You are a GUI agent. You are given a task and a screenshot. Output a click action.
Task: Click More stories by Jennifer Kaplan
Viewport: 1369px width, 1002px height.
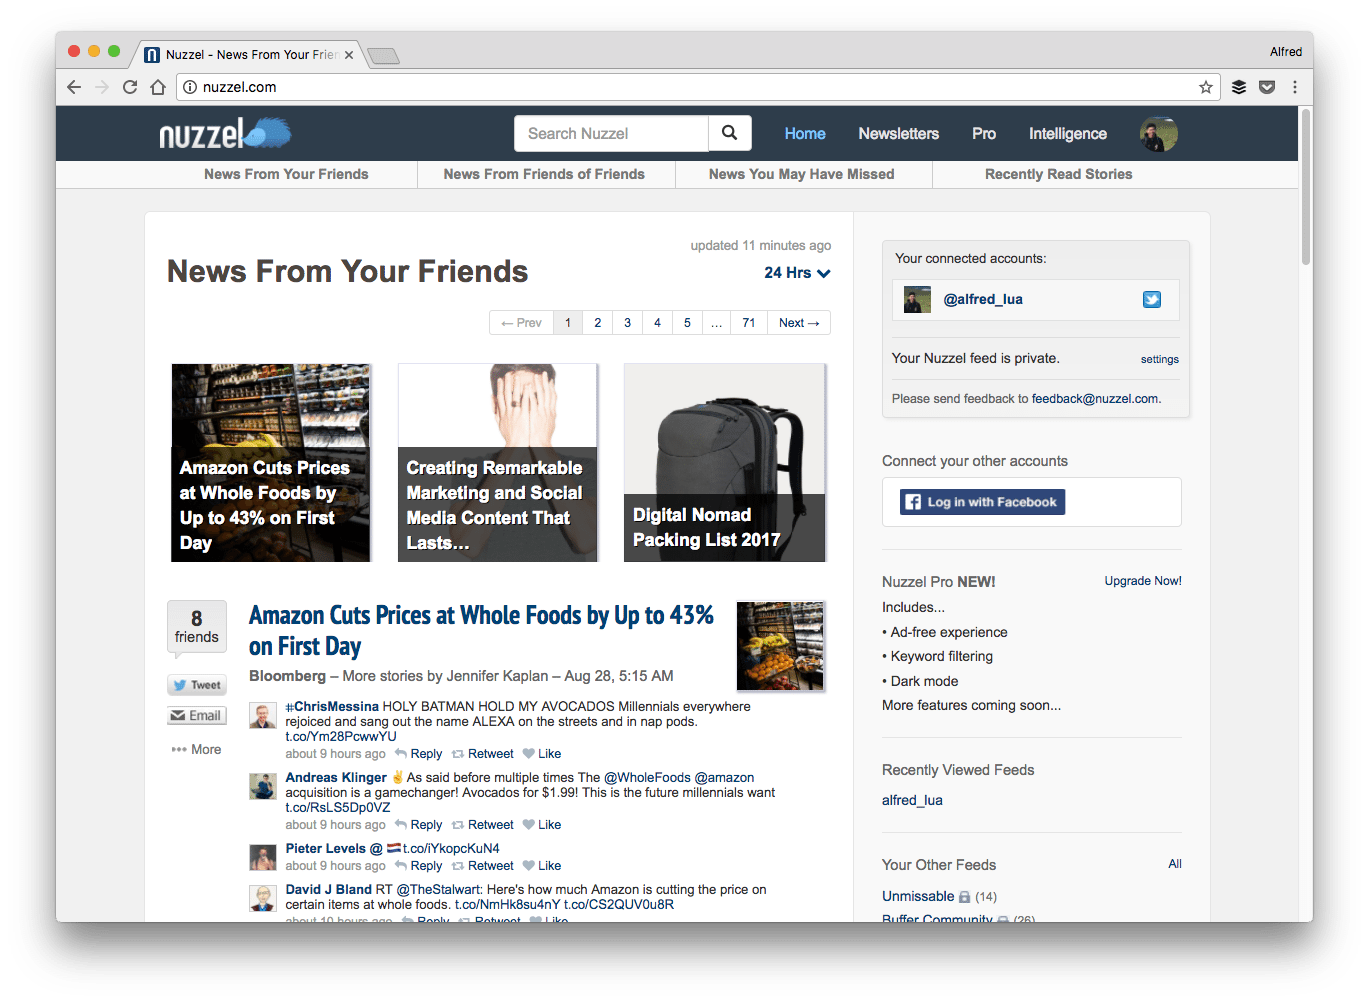[445, 676]
